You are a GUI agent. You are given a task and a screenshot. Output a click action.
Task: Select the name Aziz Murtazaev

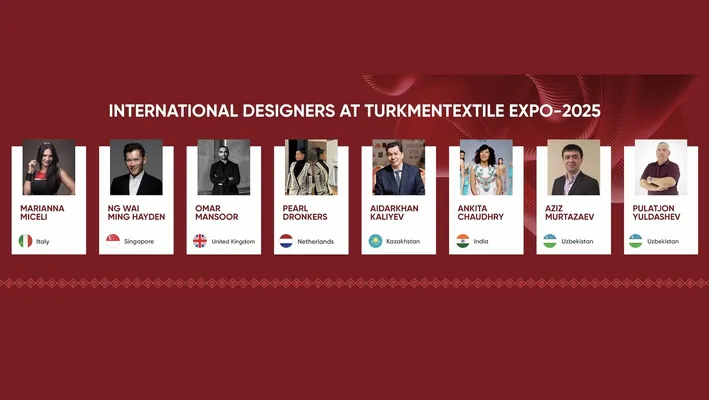(569, 212)
